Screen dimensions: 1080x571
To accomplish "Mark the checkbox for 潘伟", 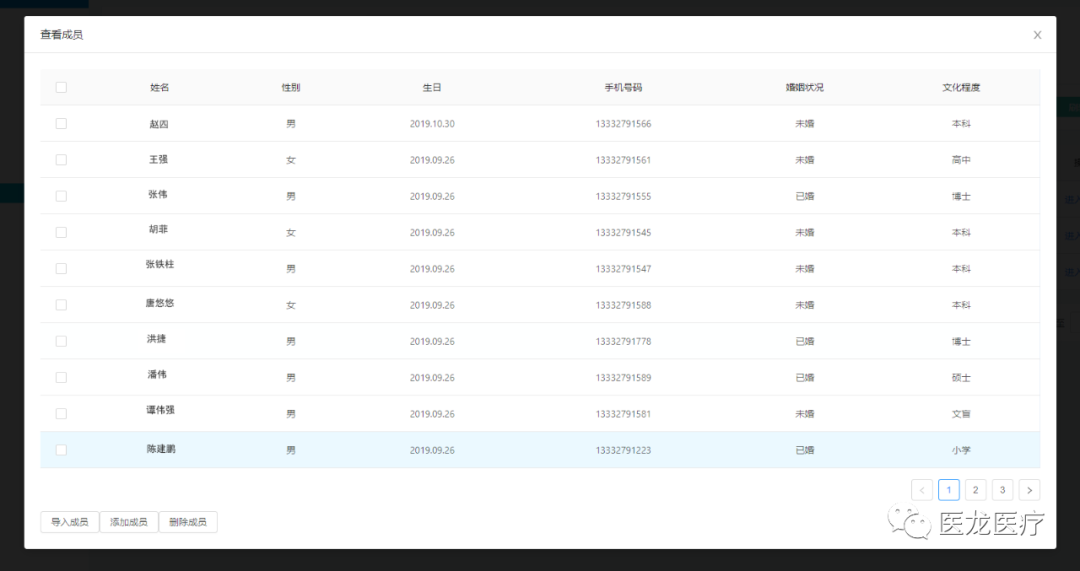I will click(61, 377).
